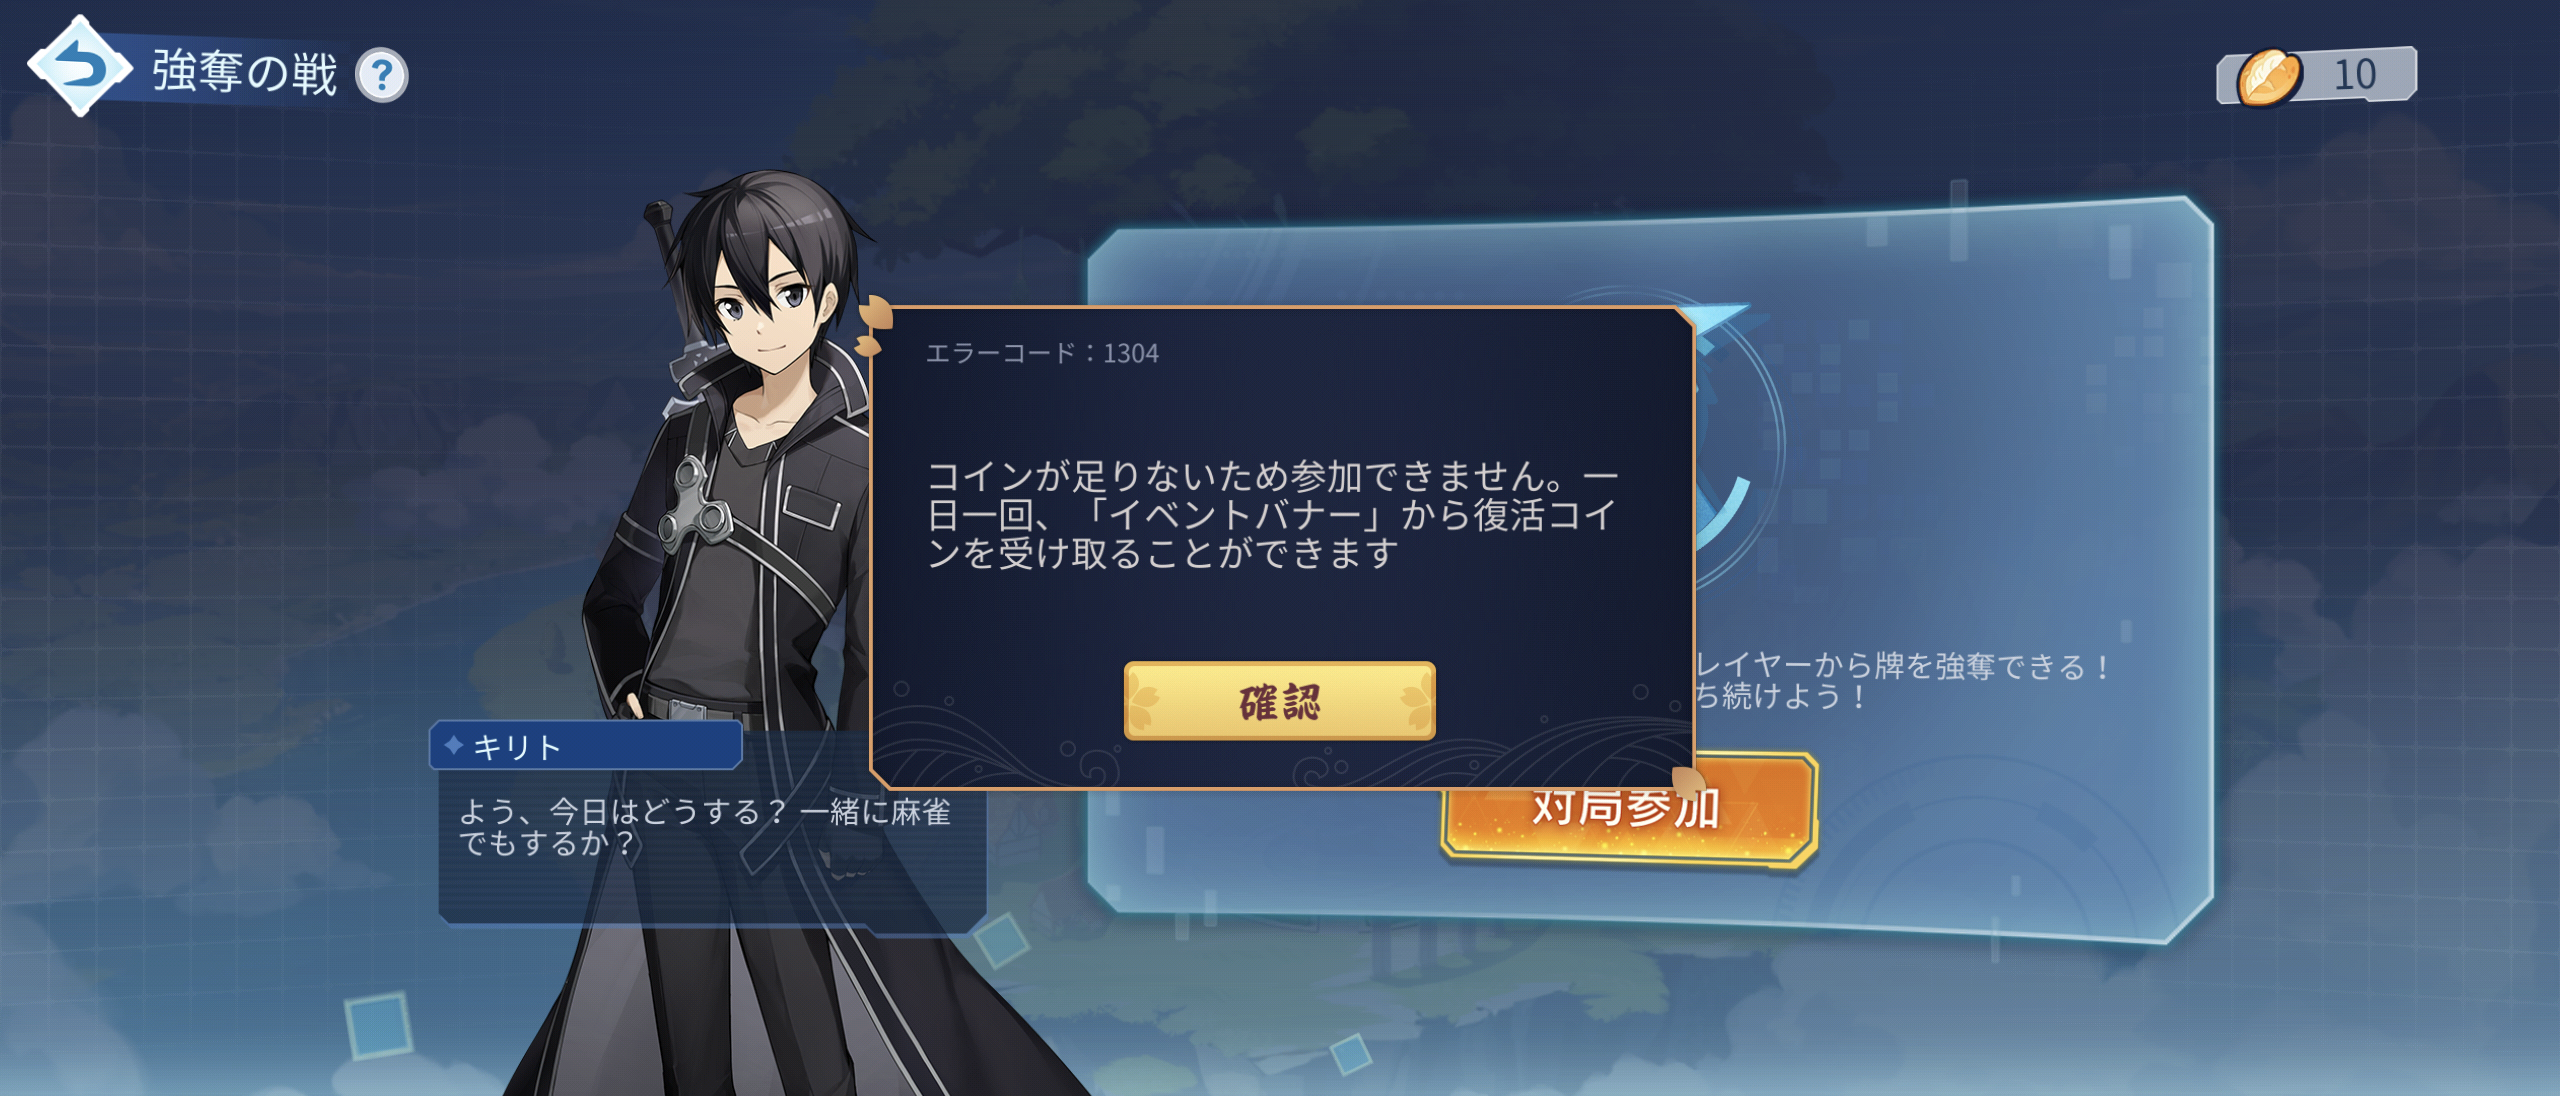Click the sakura petal ornament on the dialog's top-left corner
The height and width of the screenshot is (1096, 2560).
873,325
